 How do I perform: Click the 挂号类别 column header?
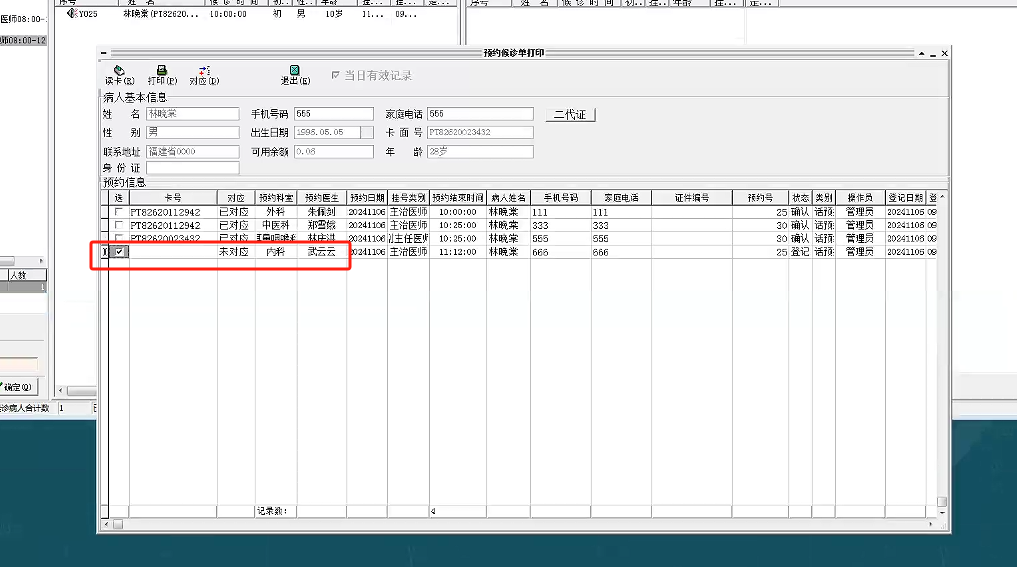pos(409,198)
